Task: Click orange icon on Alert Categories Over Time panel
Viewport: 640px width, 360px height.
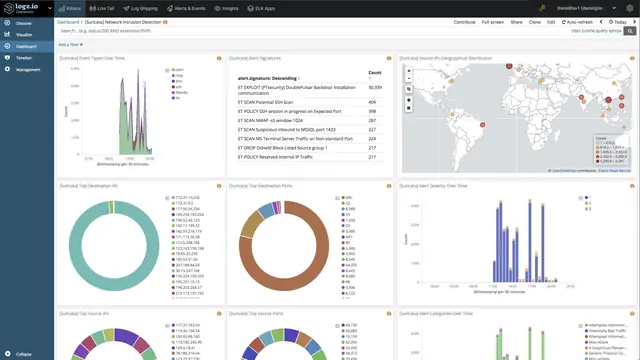Action: pos(632,314)
